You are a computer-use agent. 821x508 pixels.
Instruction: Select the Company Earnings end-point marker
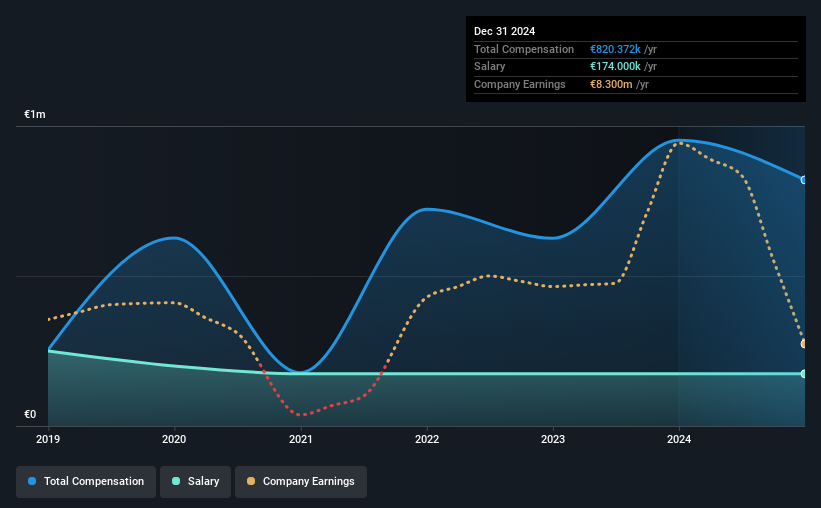pos(804,344)
